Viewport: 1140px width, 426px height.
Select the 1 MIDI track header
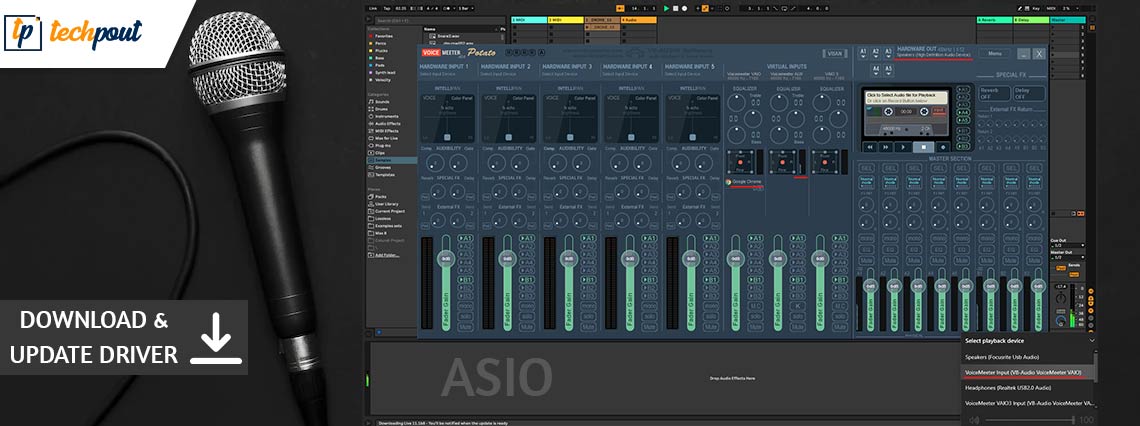529,20
